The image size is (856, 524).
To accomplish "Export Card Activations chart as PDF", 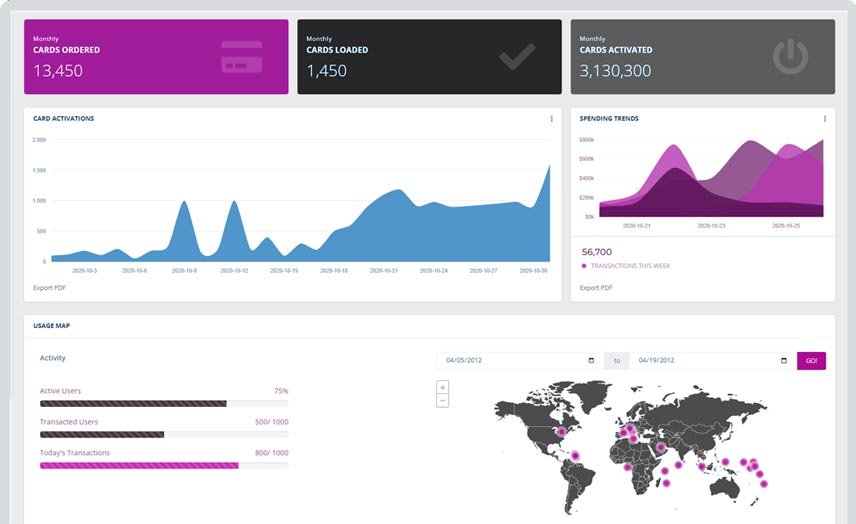I will (49, 288).
